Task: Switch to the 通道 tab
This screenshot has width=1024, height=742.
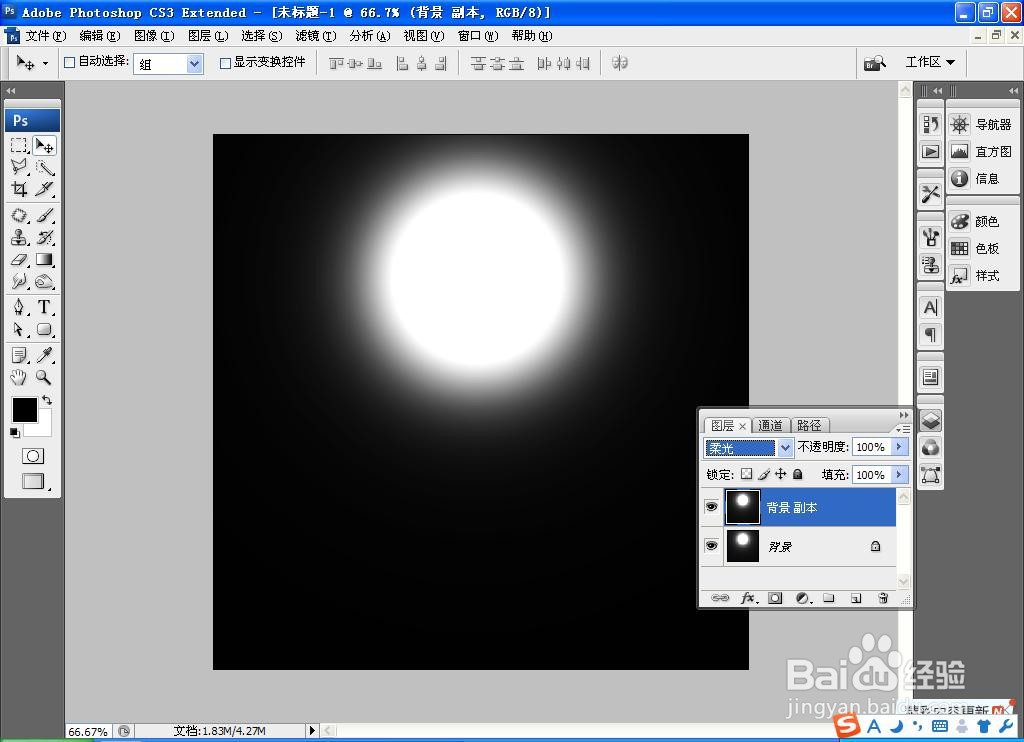Action: (x=771, y=425)
